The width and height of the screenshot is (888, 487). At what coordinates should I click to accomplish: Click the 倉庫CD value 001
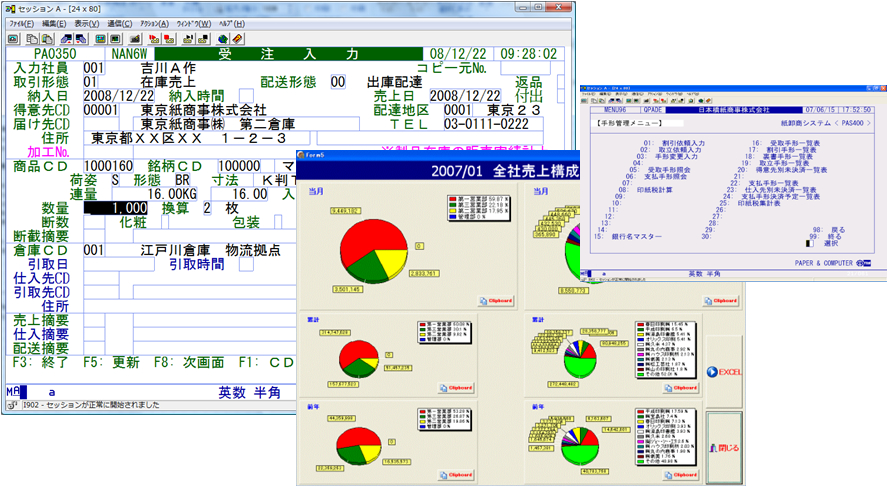click(x=94, y=250)
